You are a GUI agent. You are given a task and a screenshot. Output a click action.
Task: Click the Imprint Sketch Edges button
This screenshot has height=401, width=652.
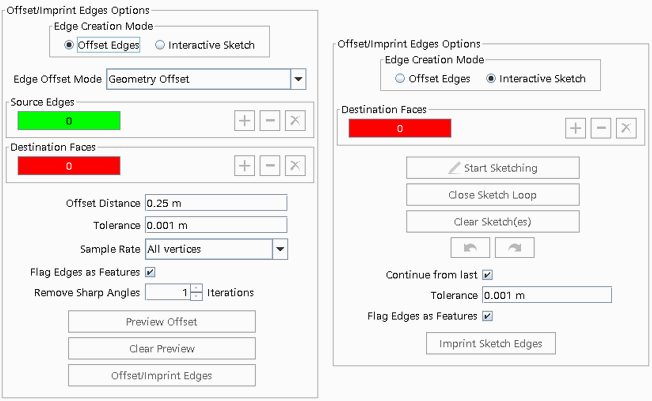[490, 344]
